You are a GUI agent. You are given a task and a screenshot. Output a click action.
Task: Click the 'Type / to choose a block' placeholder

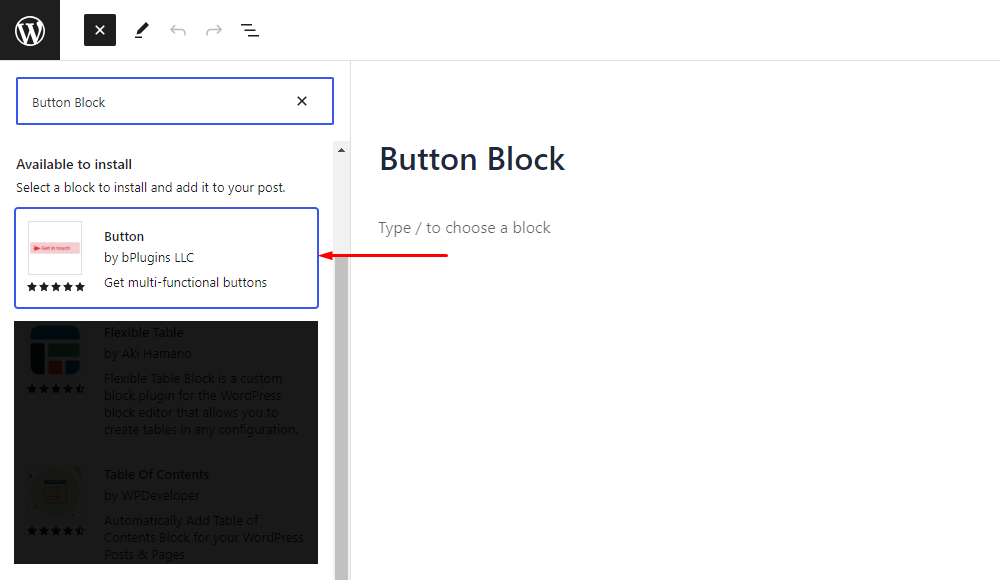(x=464, y=227)
